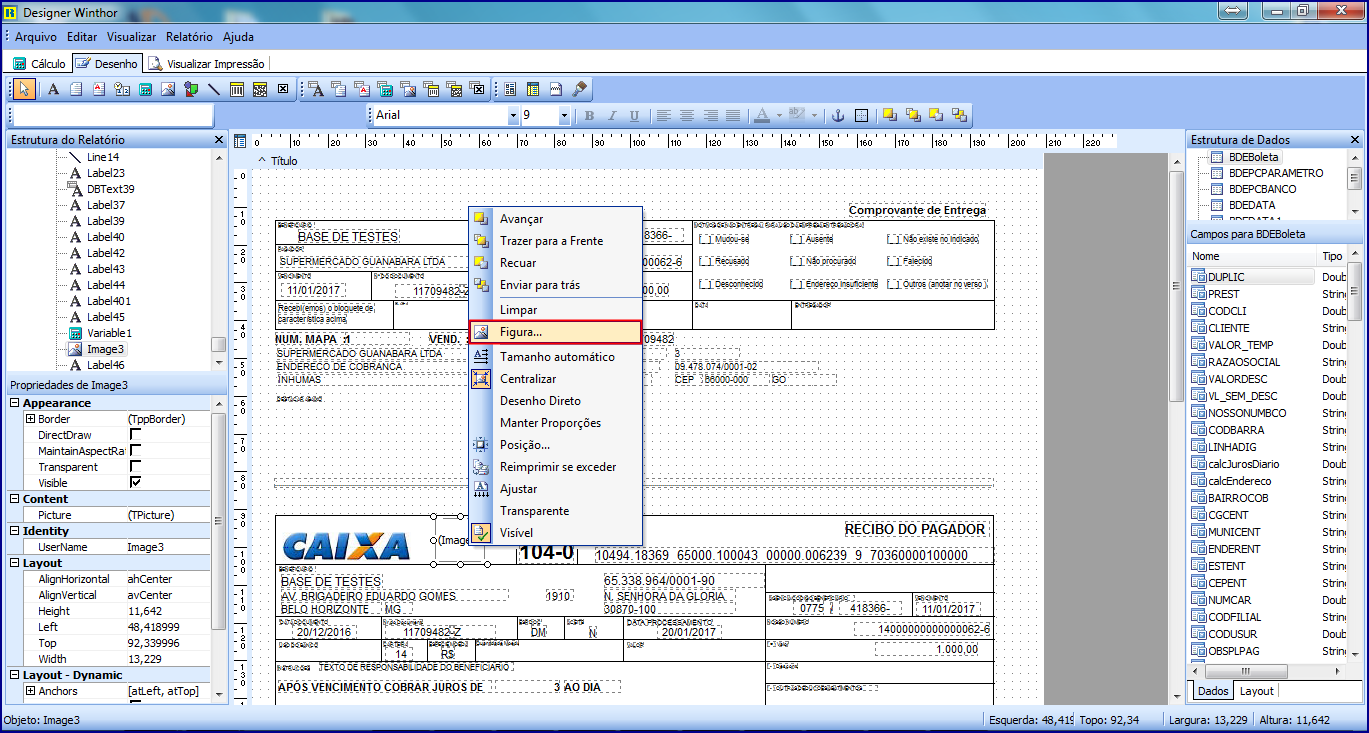The width and height of the screenshot is (1369, 733).
Task: Uncheck the Visible property checkbox
Action: point(135,483)
